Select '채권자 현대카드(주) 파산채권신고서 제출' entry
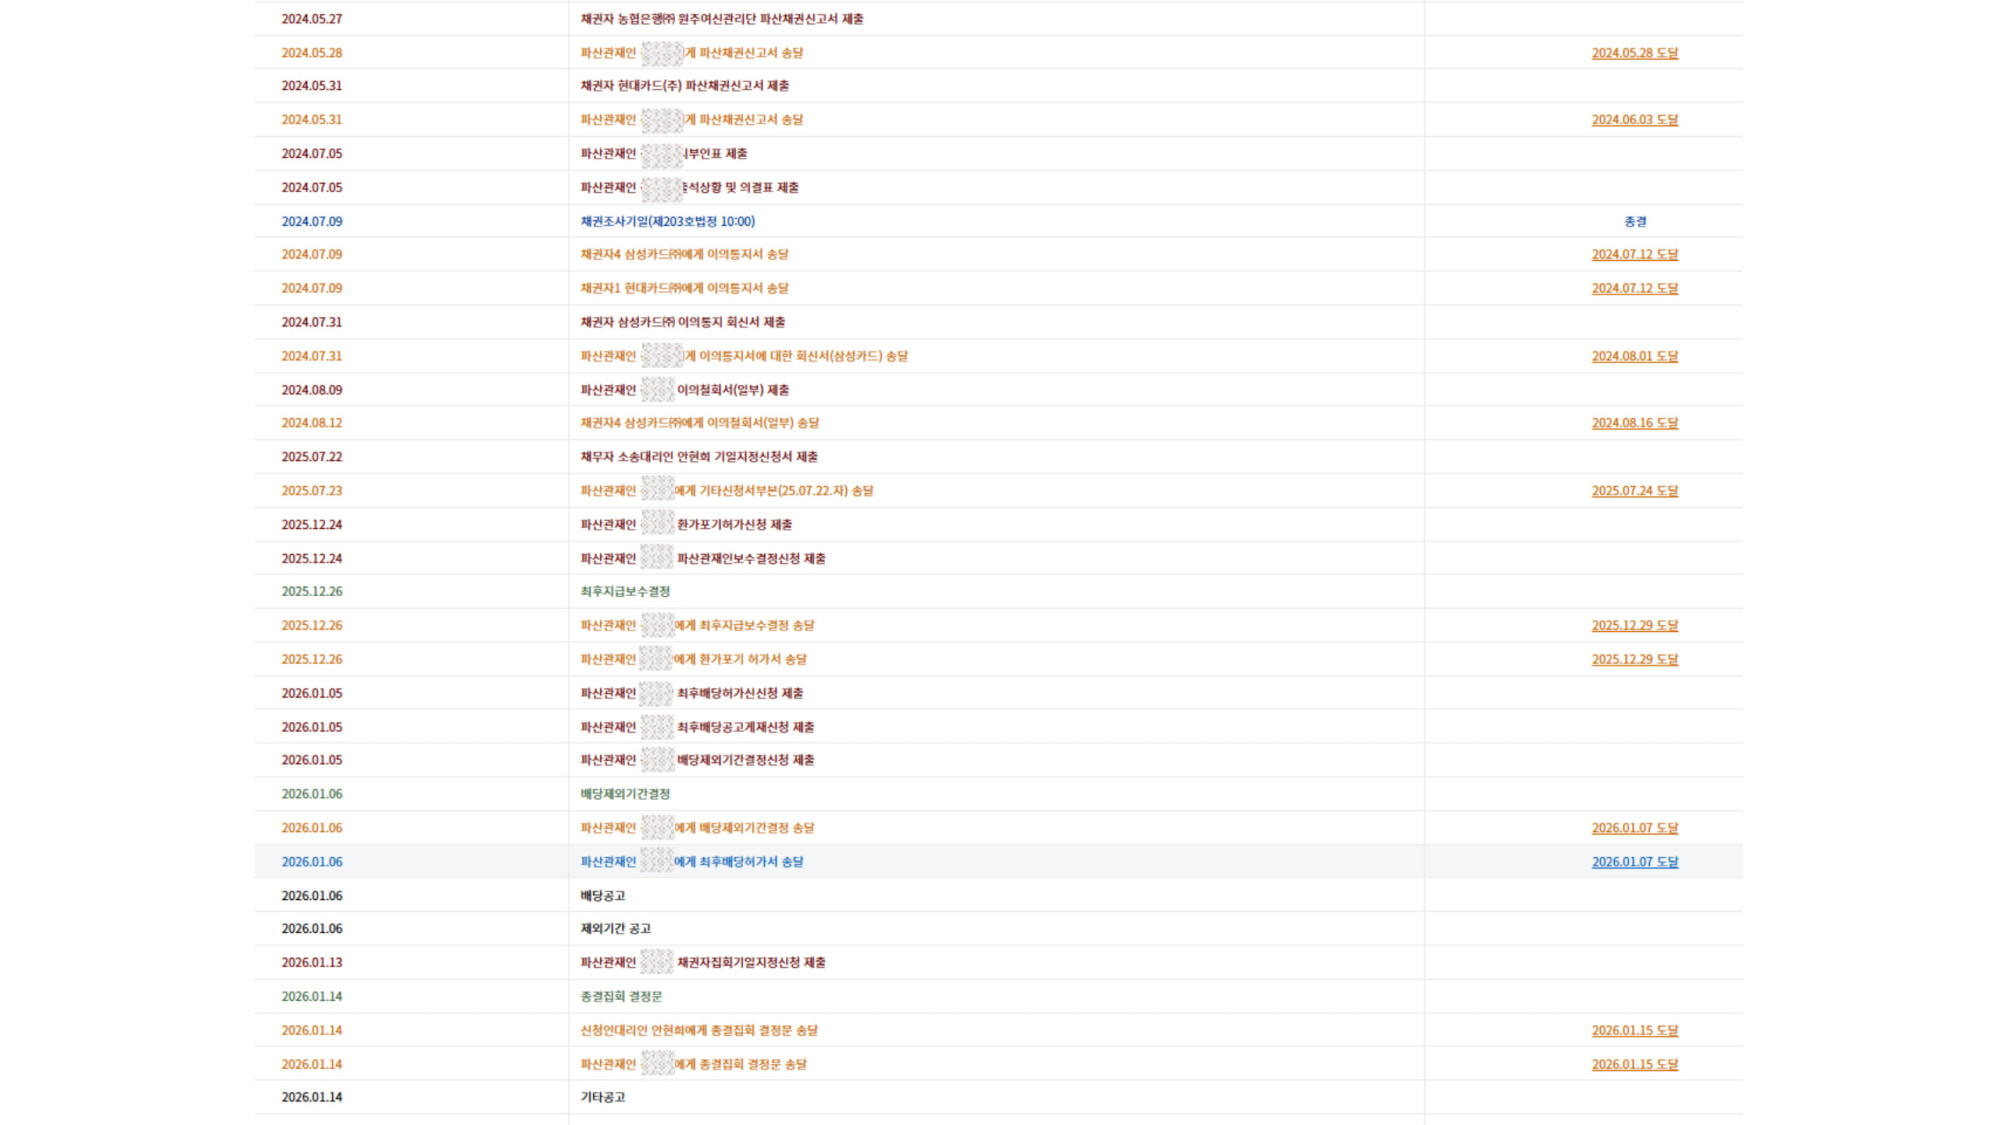Screen dimensions: 2000x1125 point(685,86)
